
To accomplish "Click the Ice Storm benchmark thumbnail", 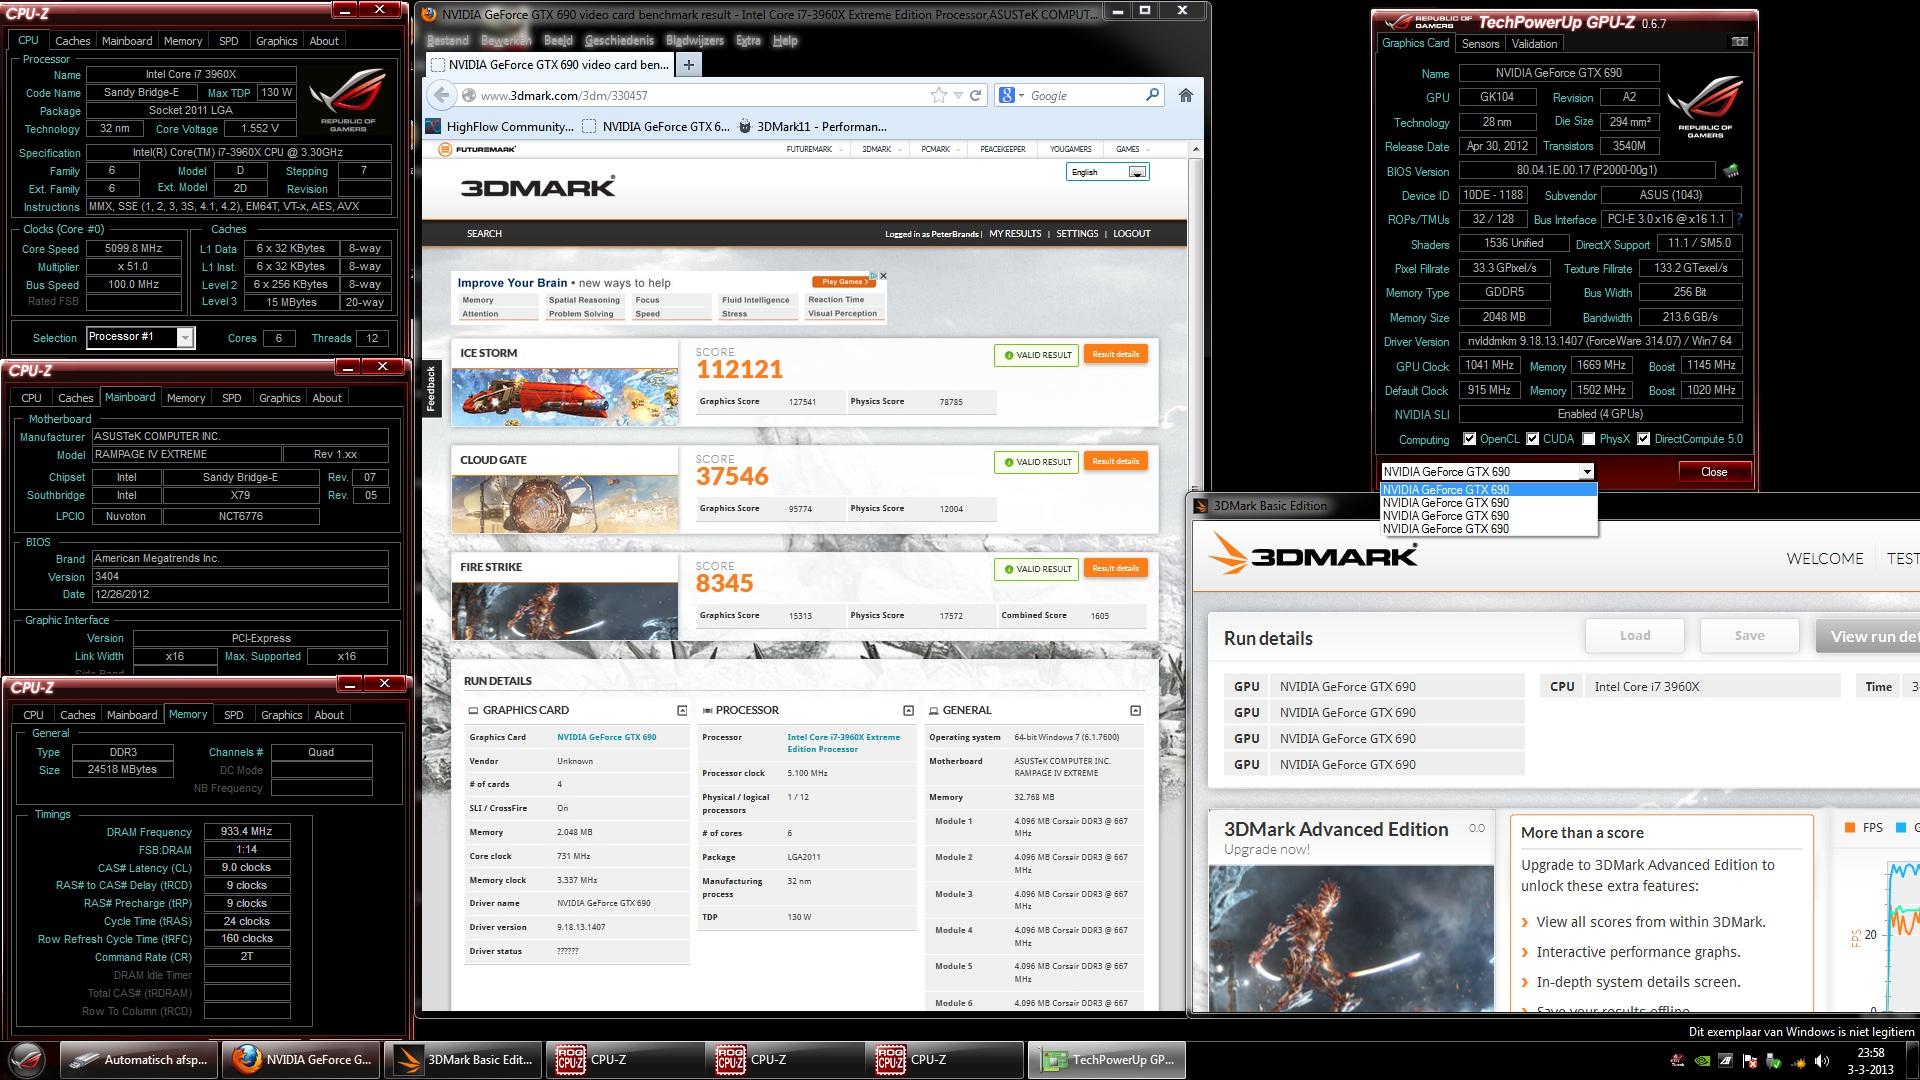I will click(x=564, y=397).
